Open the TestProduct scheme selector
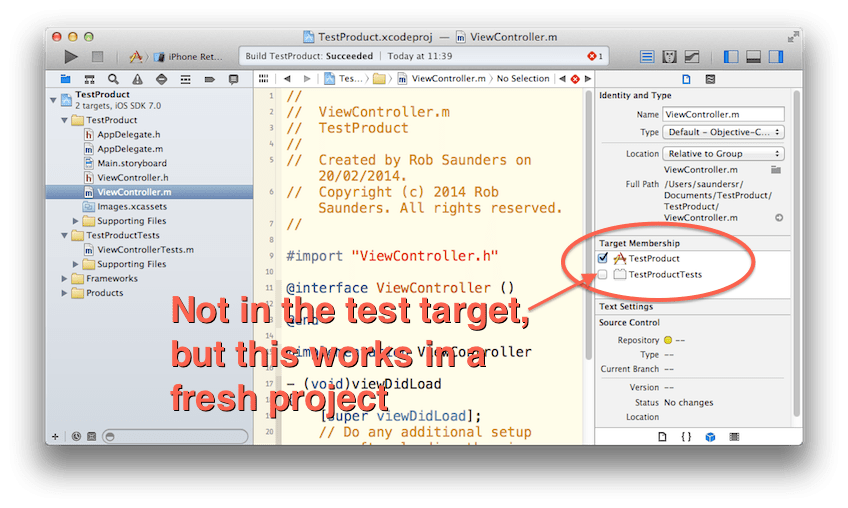The image size is (848, 508). tap(135, 56)
